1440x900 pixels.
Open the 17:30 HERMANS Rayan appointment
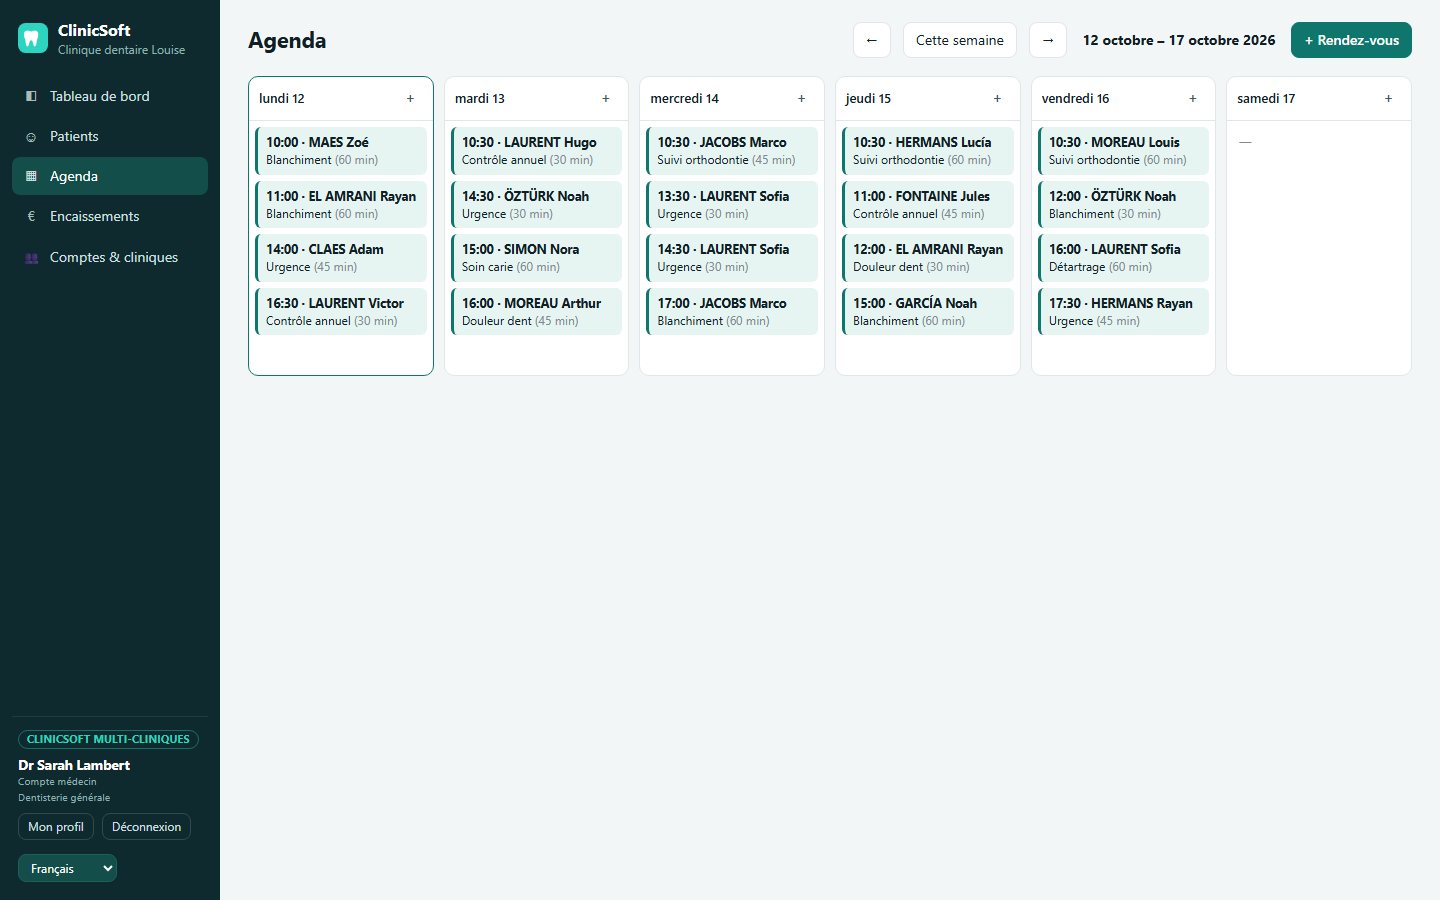coord(1123,312)
